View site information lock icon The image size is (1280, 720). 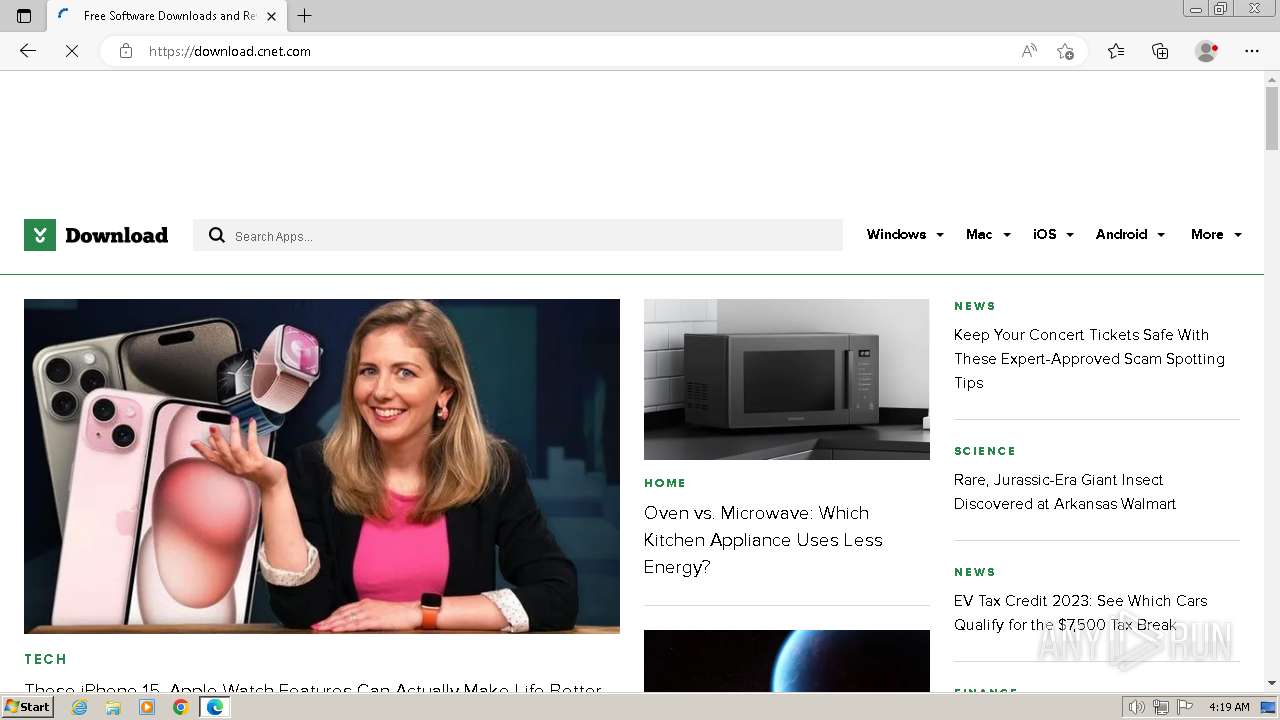pos(126,51)
